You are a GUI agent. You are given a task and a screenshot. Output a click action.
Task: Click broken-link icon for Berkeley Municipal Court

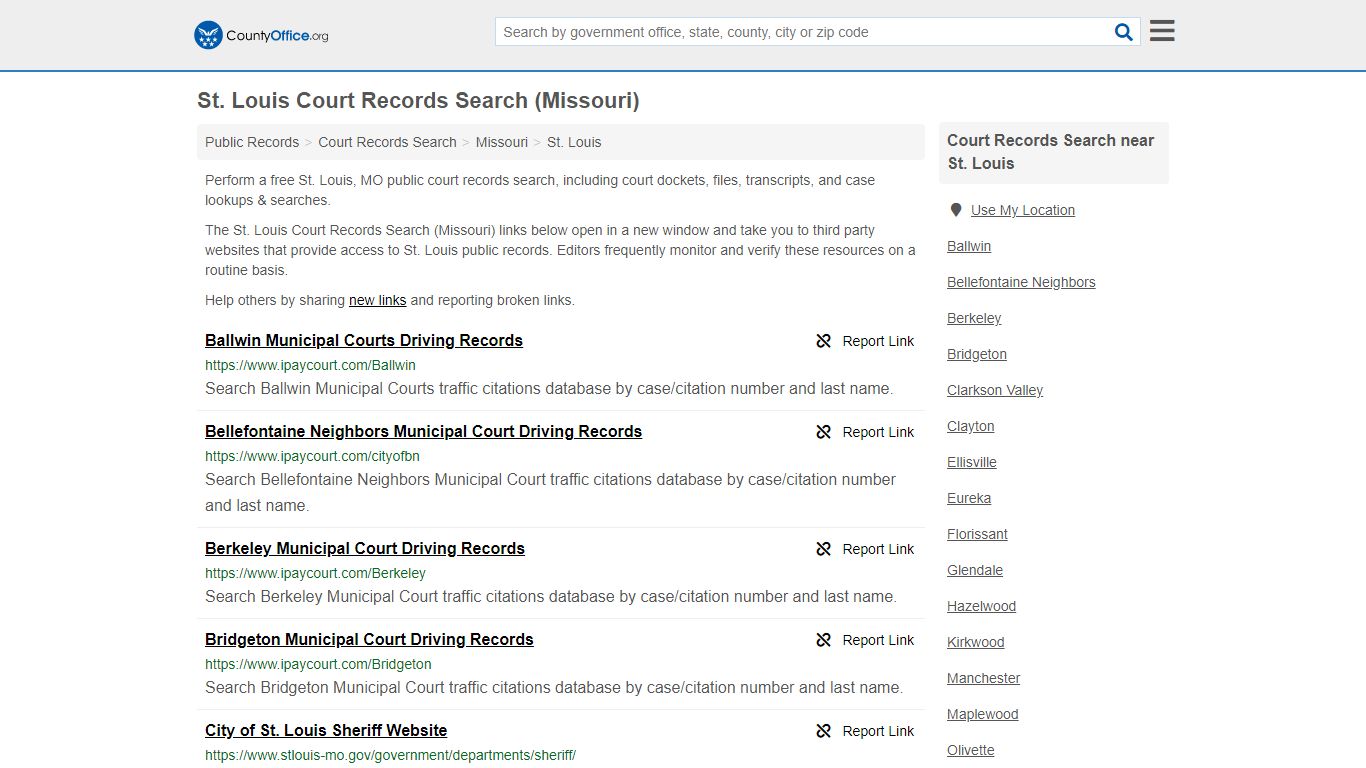tap(824, 549)
